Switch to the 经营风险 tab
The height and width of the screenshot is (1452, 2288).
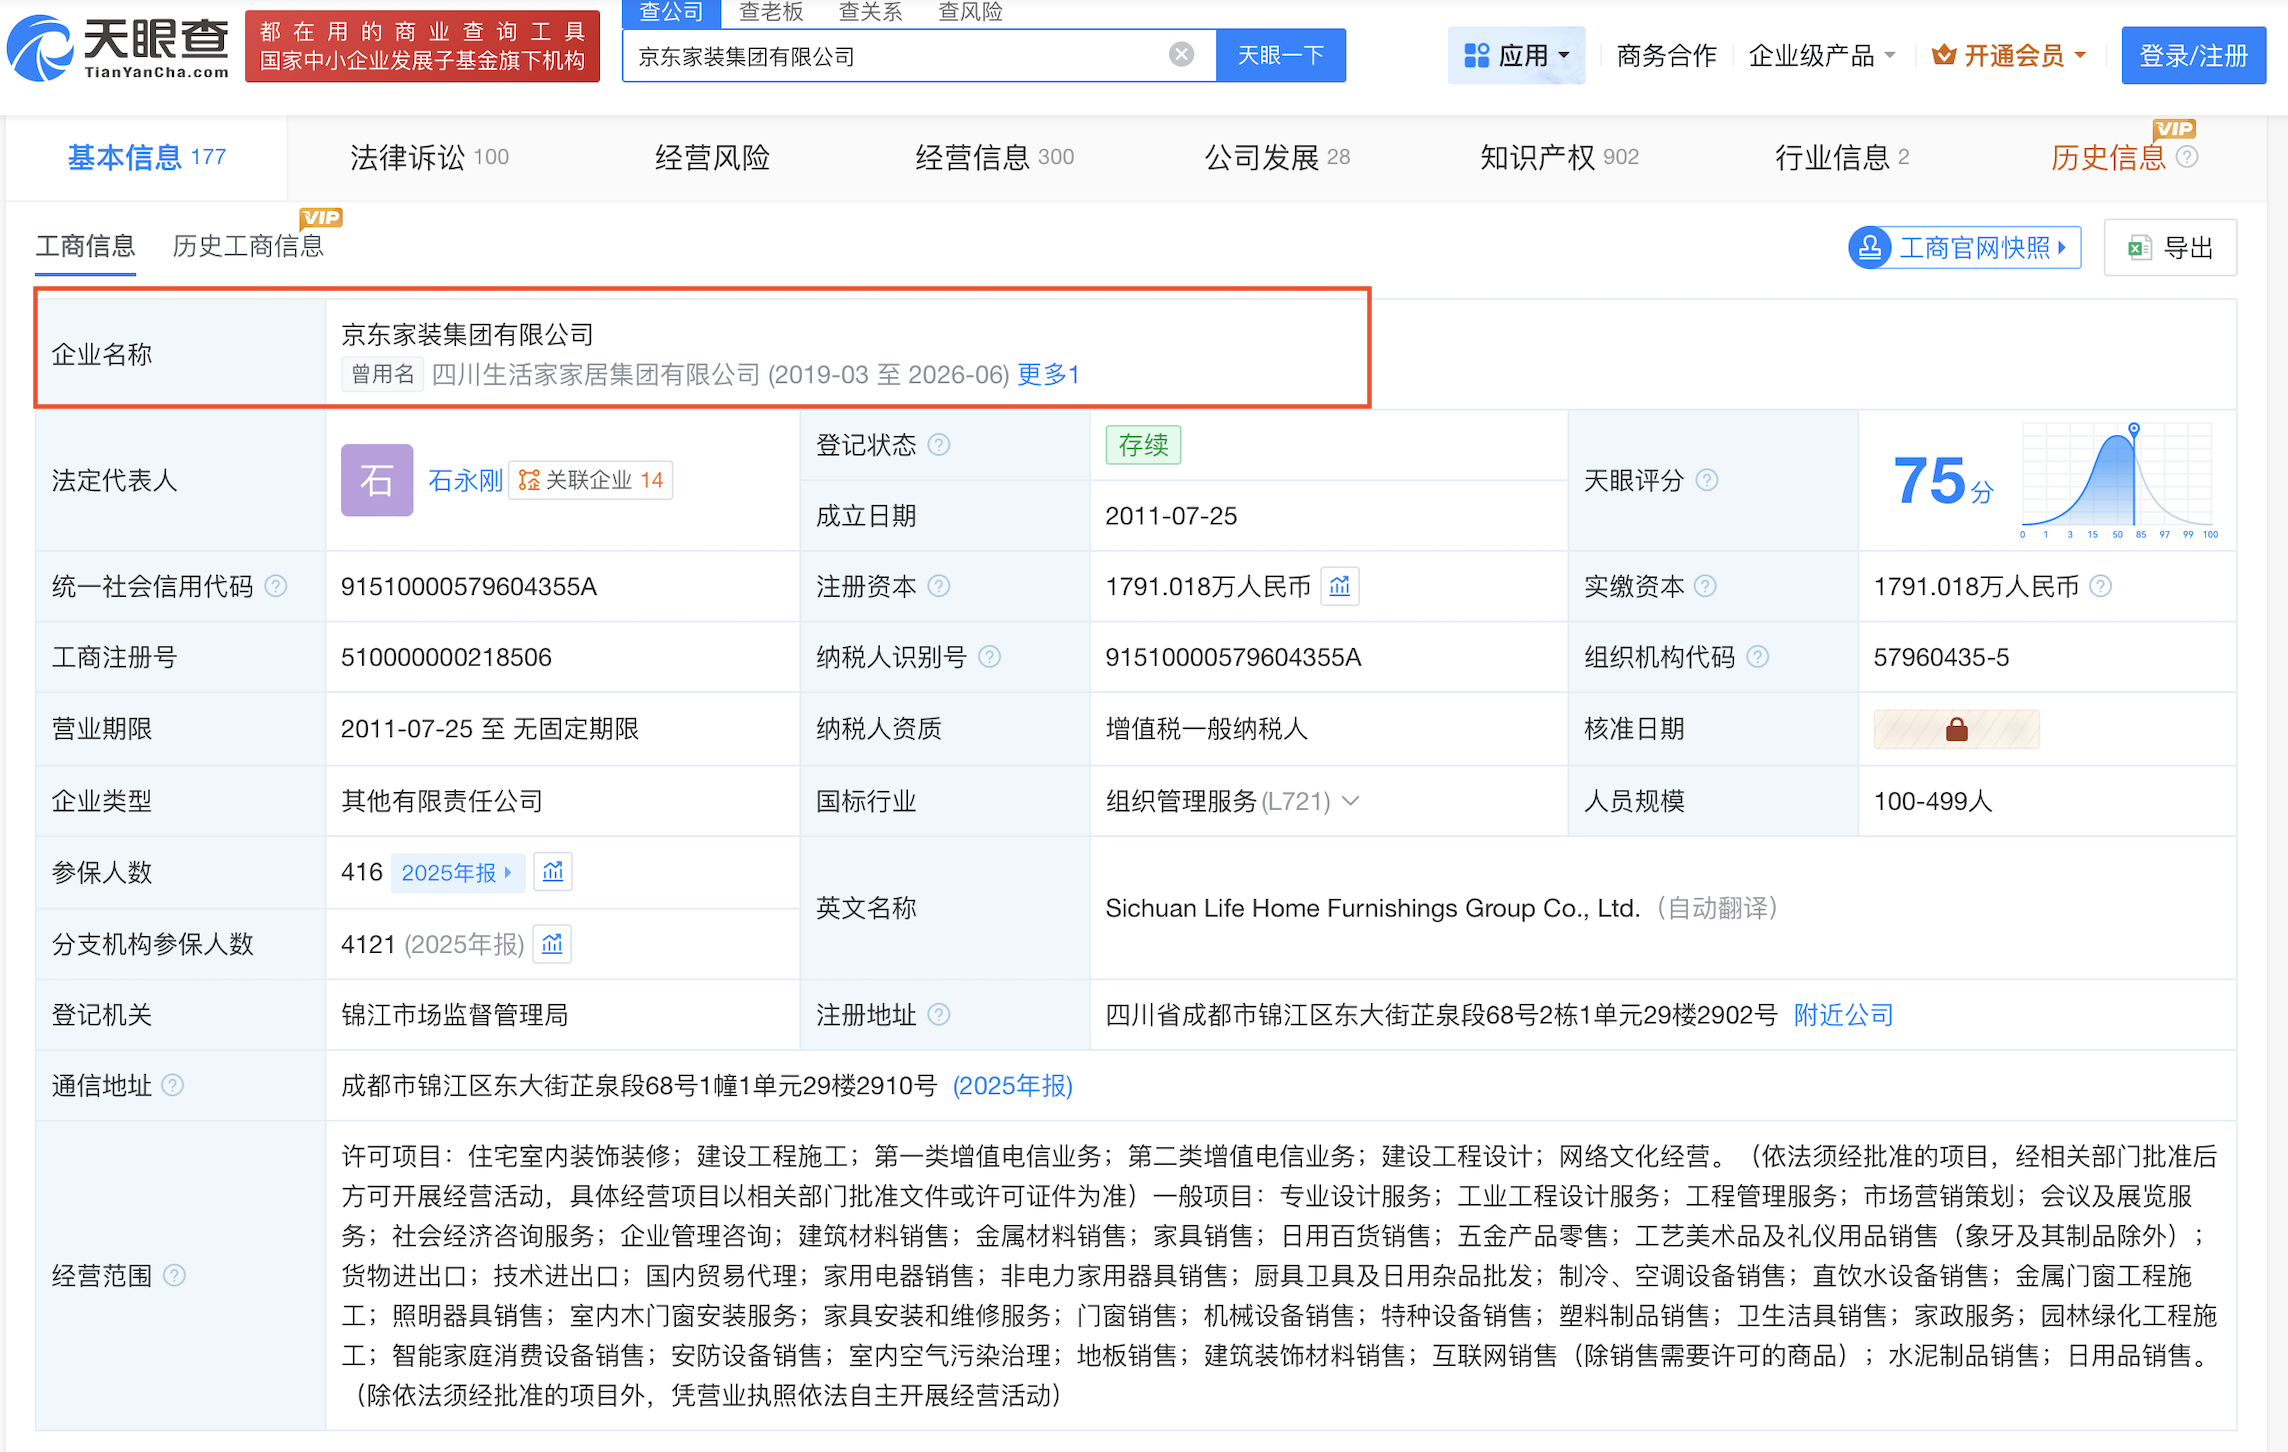(712, 158)
